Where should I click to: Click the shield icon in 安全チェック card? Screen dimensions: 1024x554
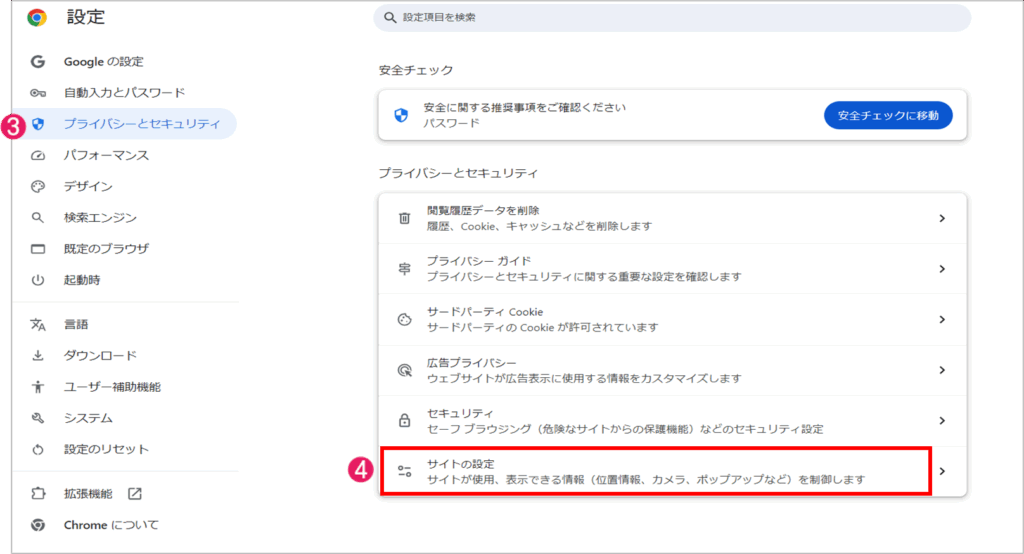click(x=401, y=115)
